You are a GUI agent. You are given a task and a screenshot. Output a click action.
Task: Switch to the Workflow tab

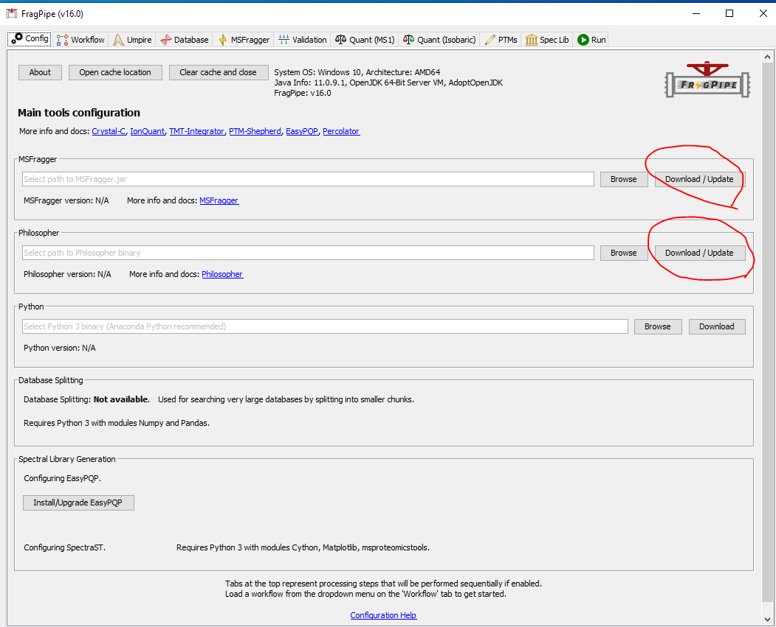[x=81, y=40]
